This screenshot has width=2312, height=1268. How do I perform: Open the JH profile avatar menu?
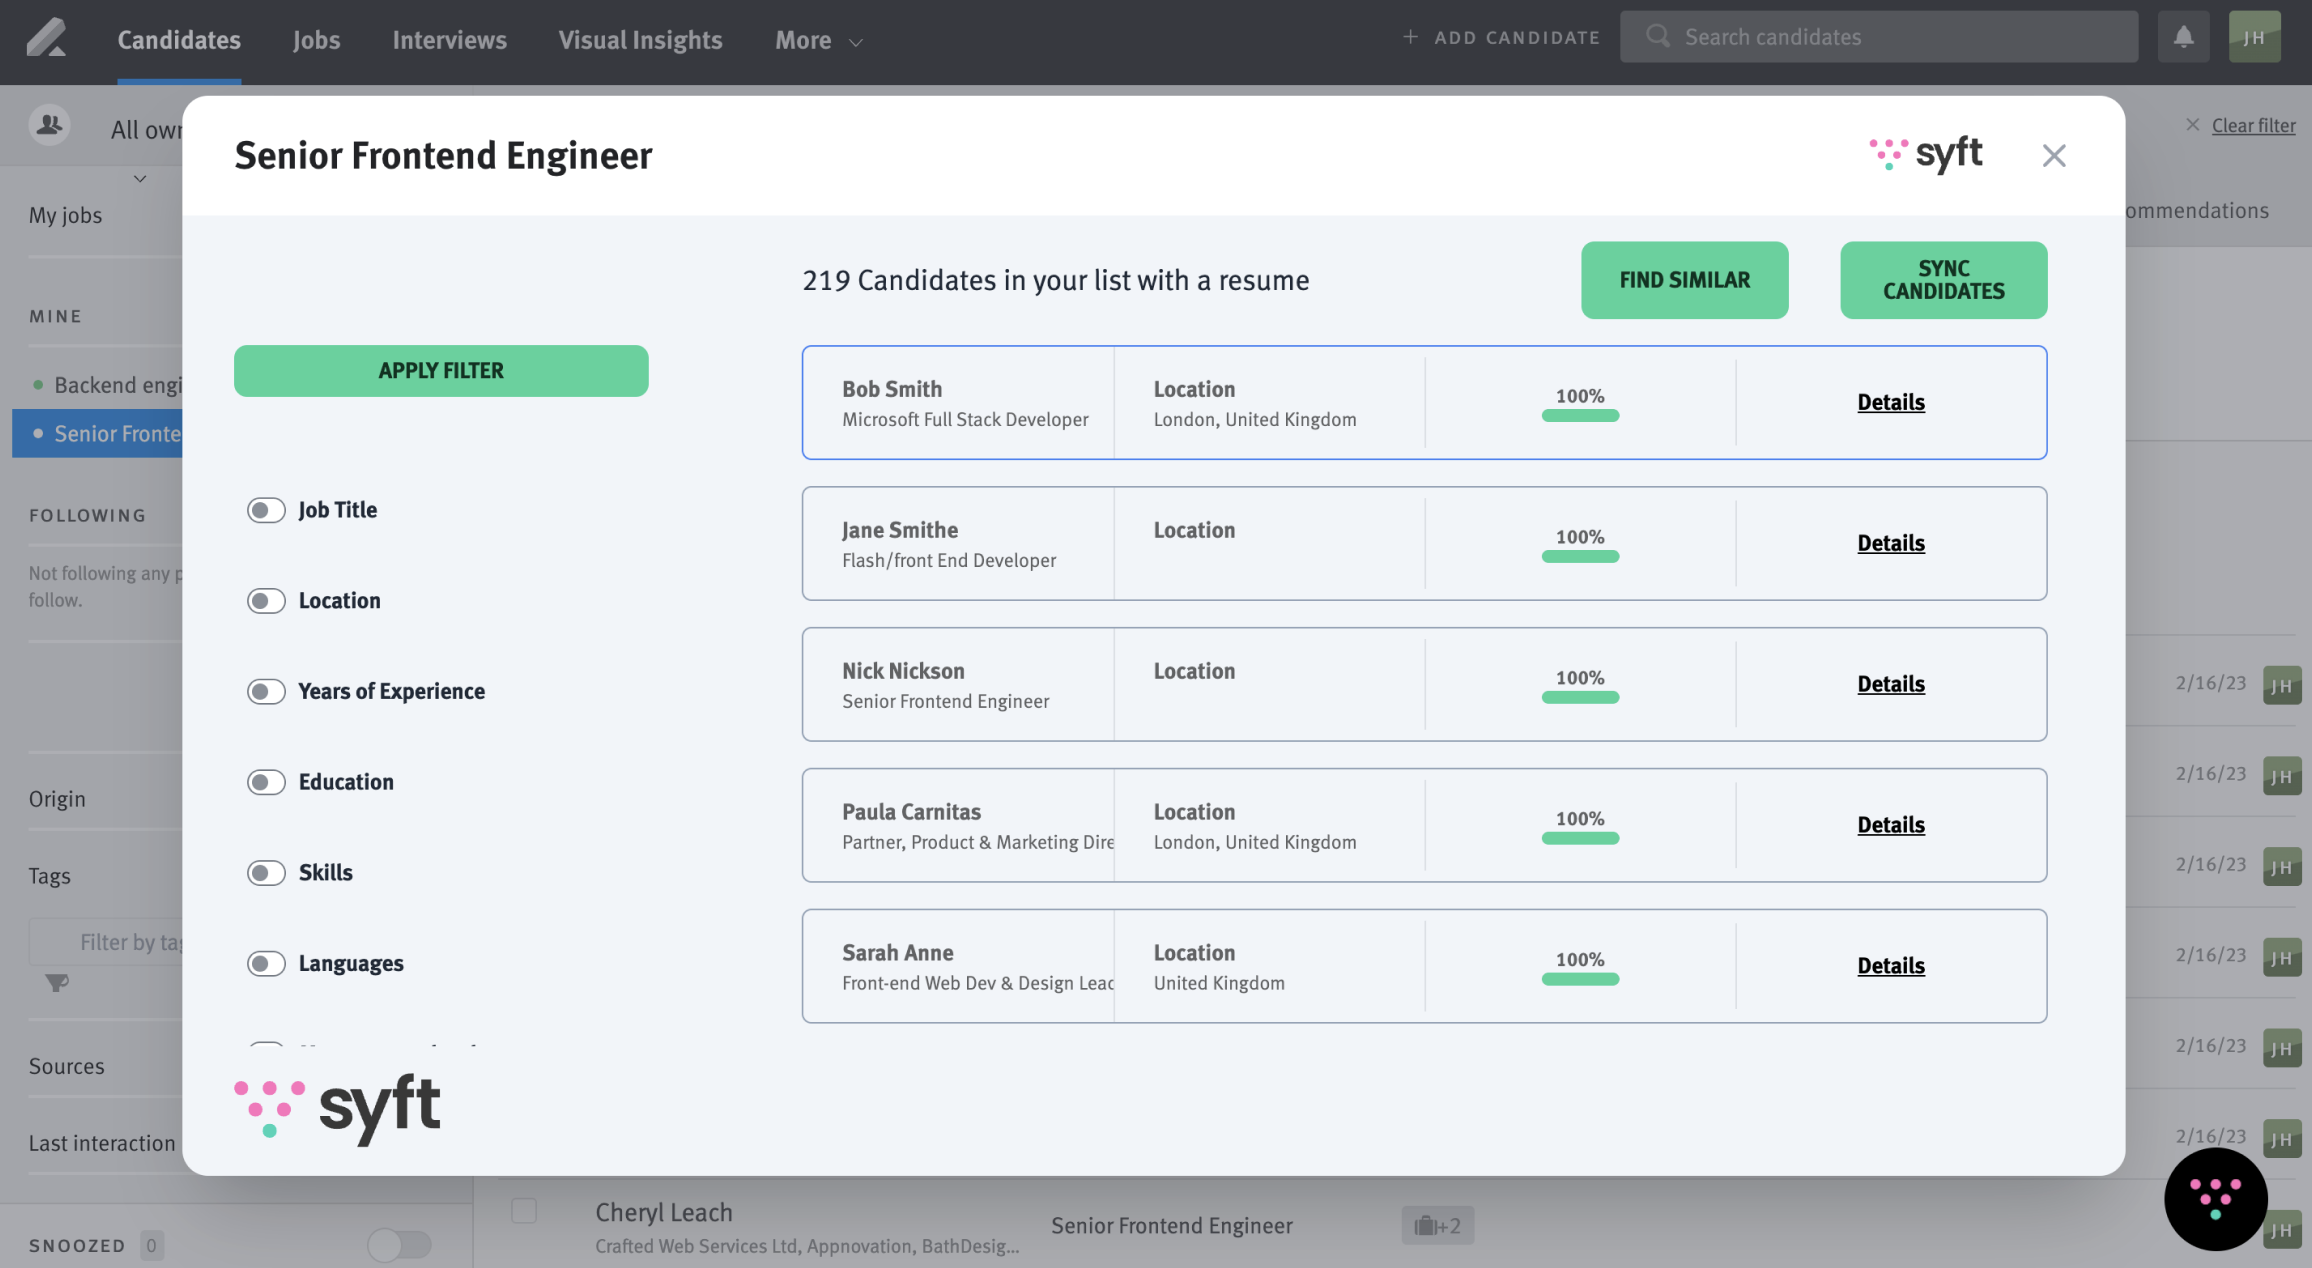(x=2255, y=36)
